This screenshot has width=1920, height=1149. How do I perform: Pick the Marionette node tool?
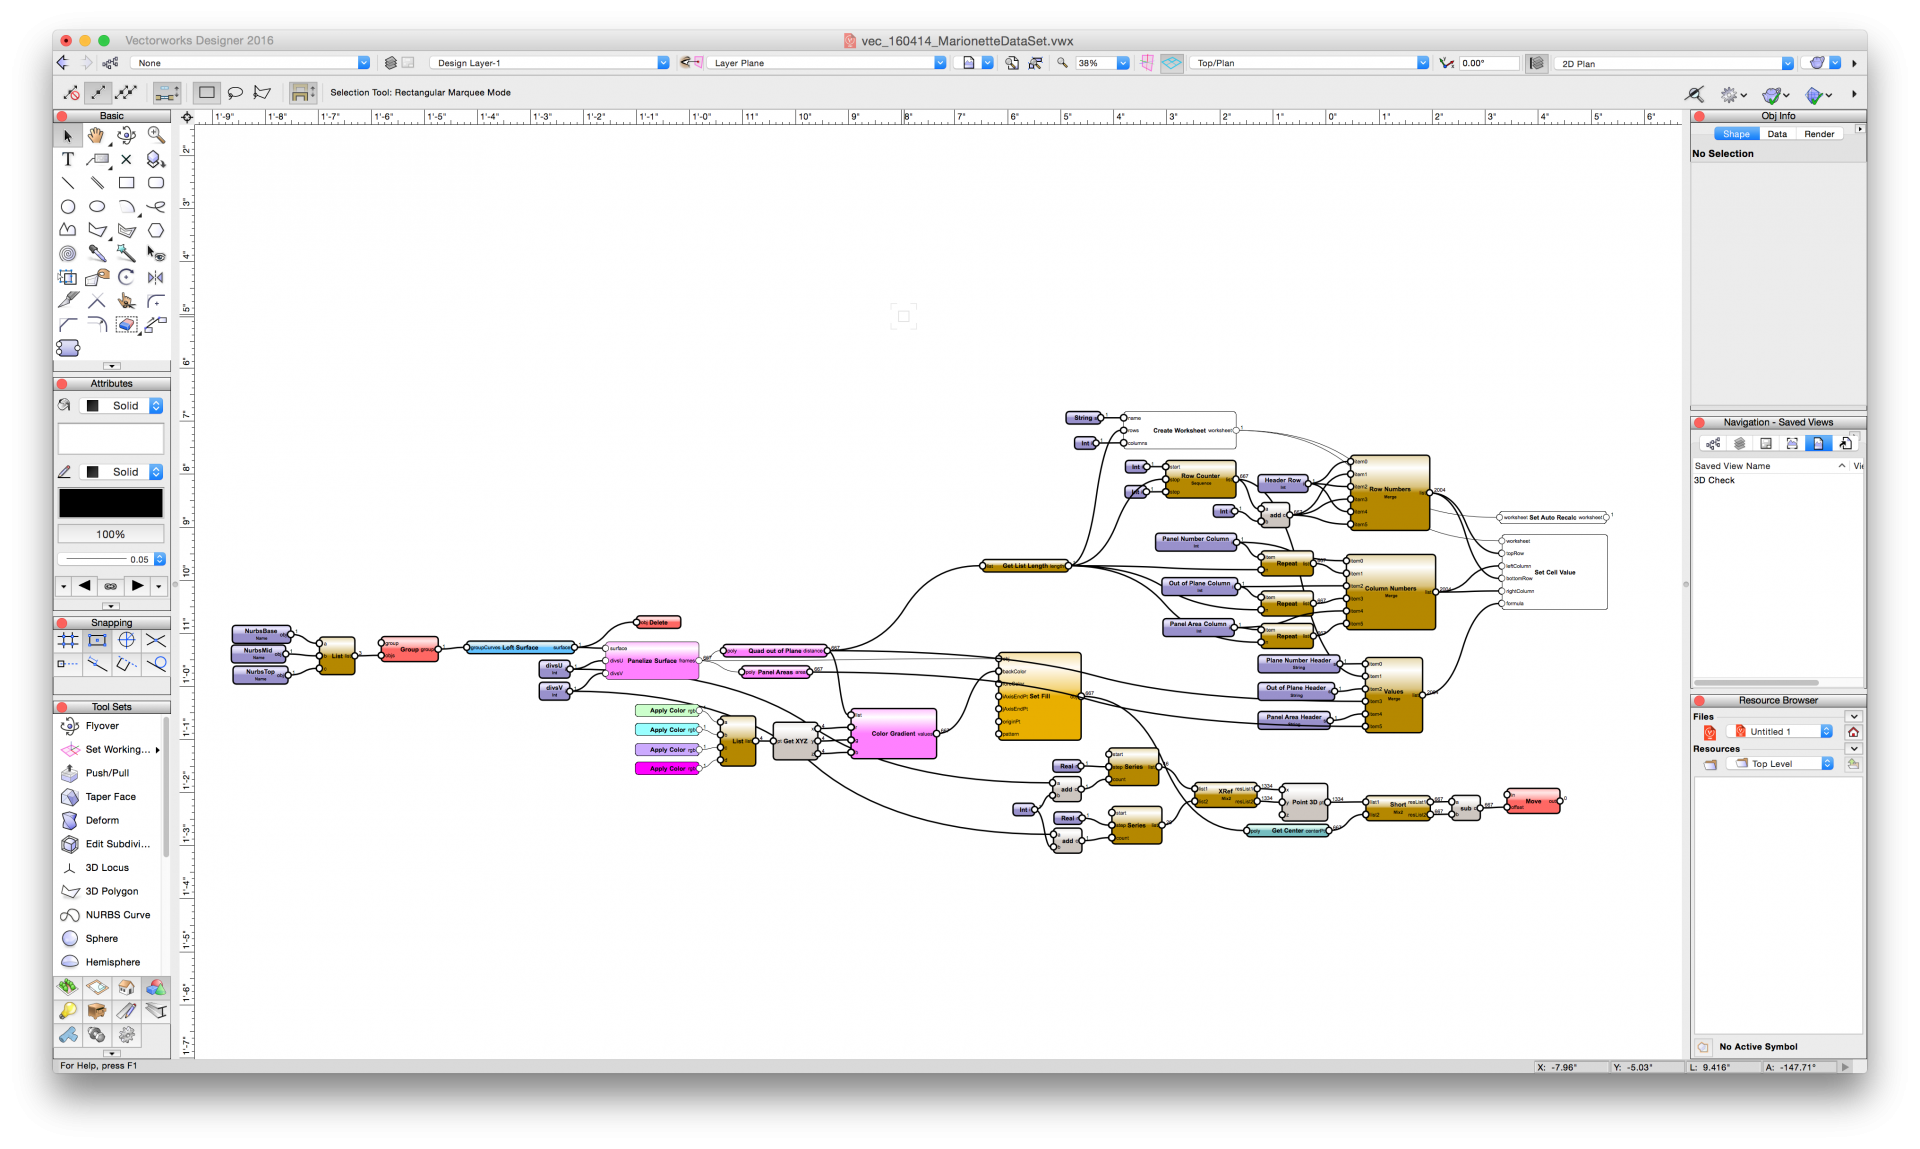click(x=68, y=348)
